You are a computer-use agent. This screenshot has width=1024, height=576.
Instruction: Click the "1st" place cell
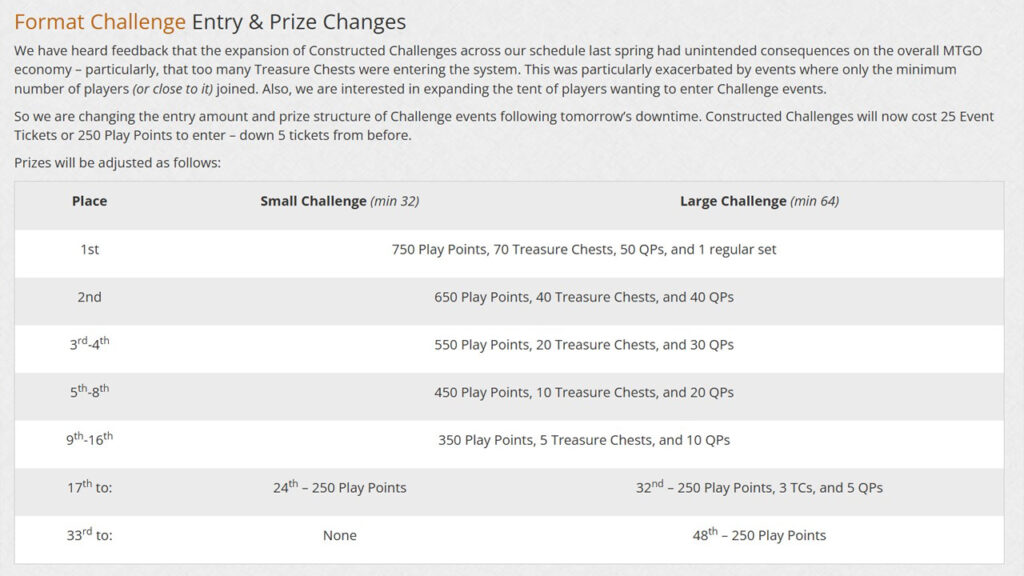click(x=89, y=249)
